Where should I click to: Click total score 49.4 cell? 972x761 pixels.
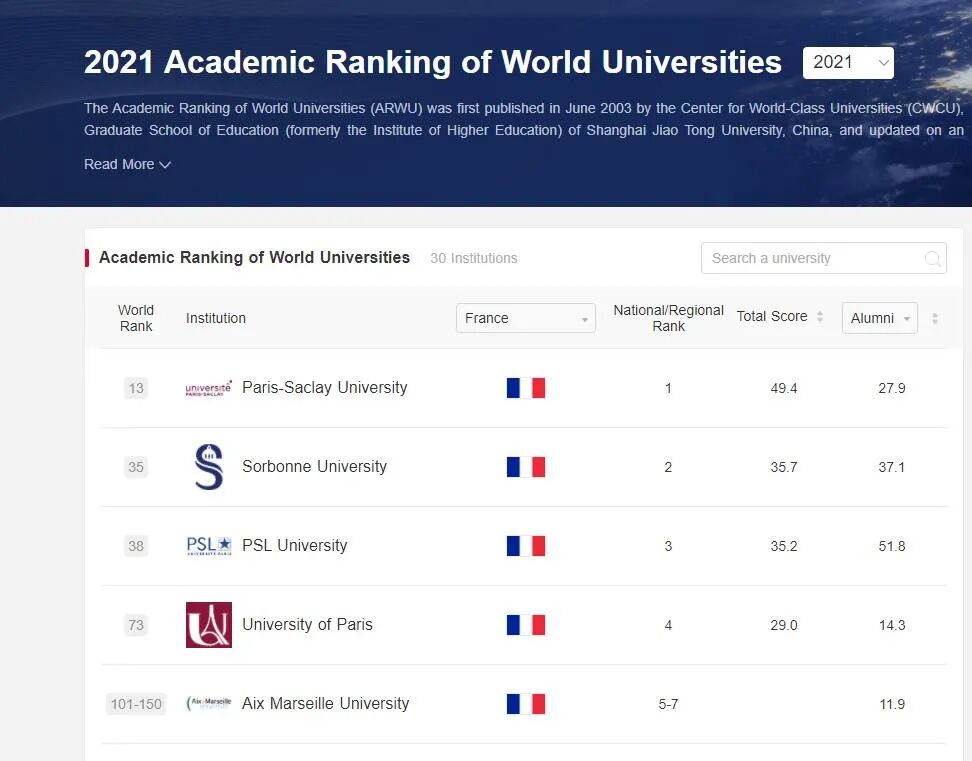(x=784, y=388)
